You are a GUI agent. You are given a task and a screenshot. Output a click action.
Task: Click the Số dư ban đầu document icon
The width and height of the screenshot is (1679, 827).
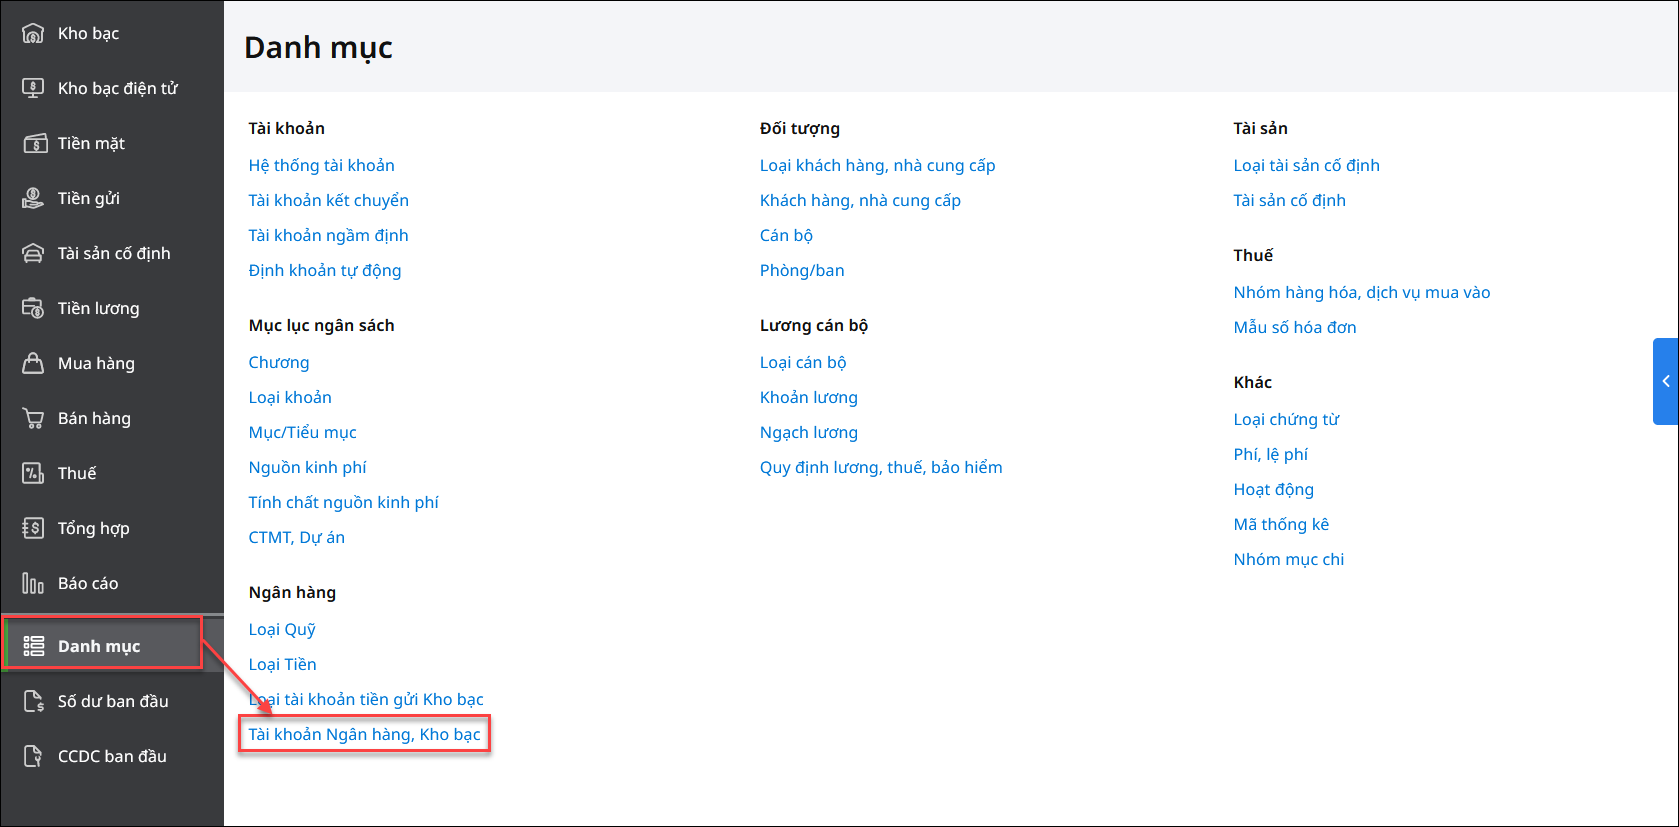[33, 701]
